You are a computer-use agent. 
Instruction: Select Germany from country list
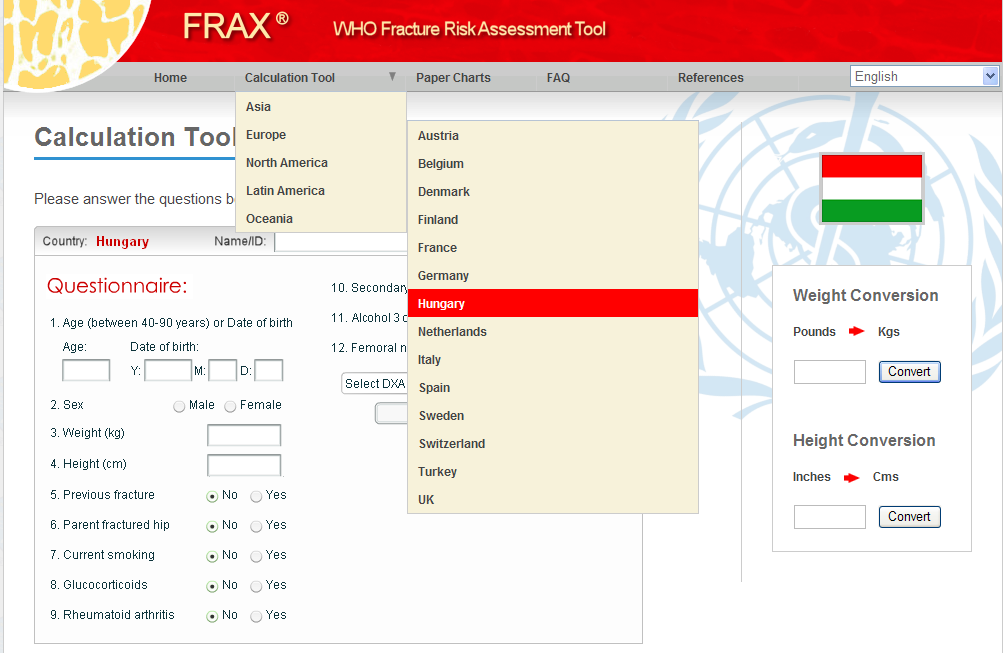(553, 276)
